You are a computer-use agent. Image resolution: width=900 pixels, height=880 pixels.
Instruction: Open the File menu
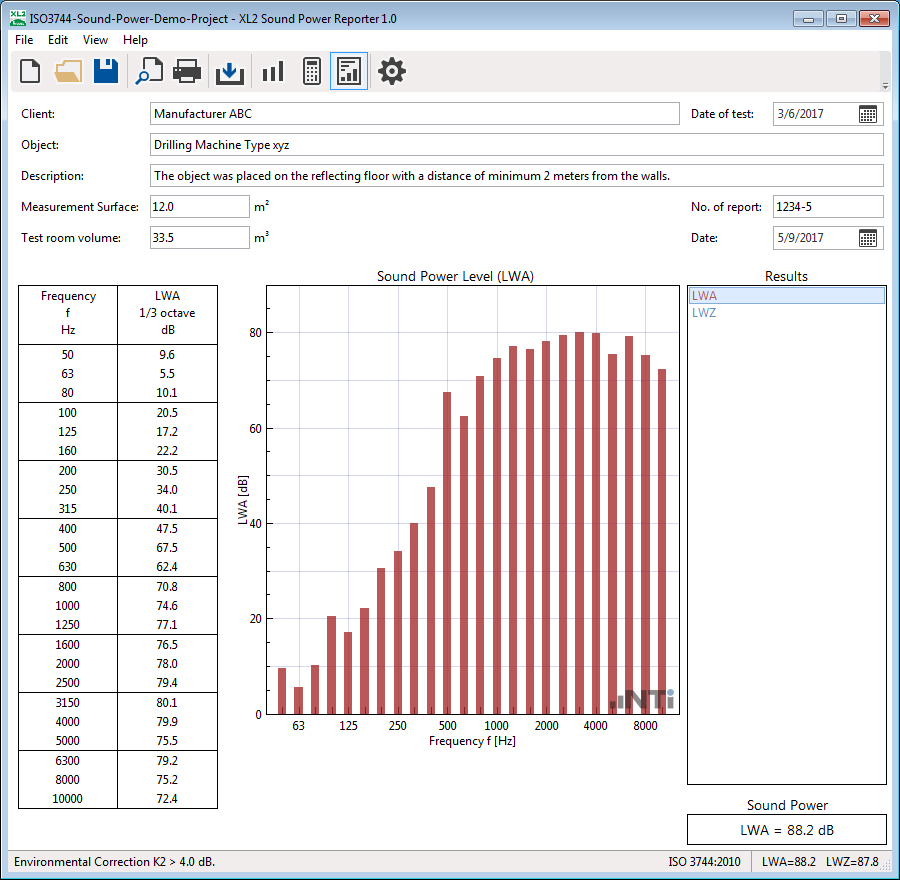[24, 40]
